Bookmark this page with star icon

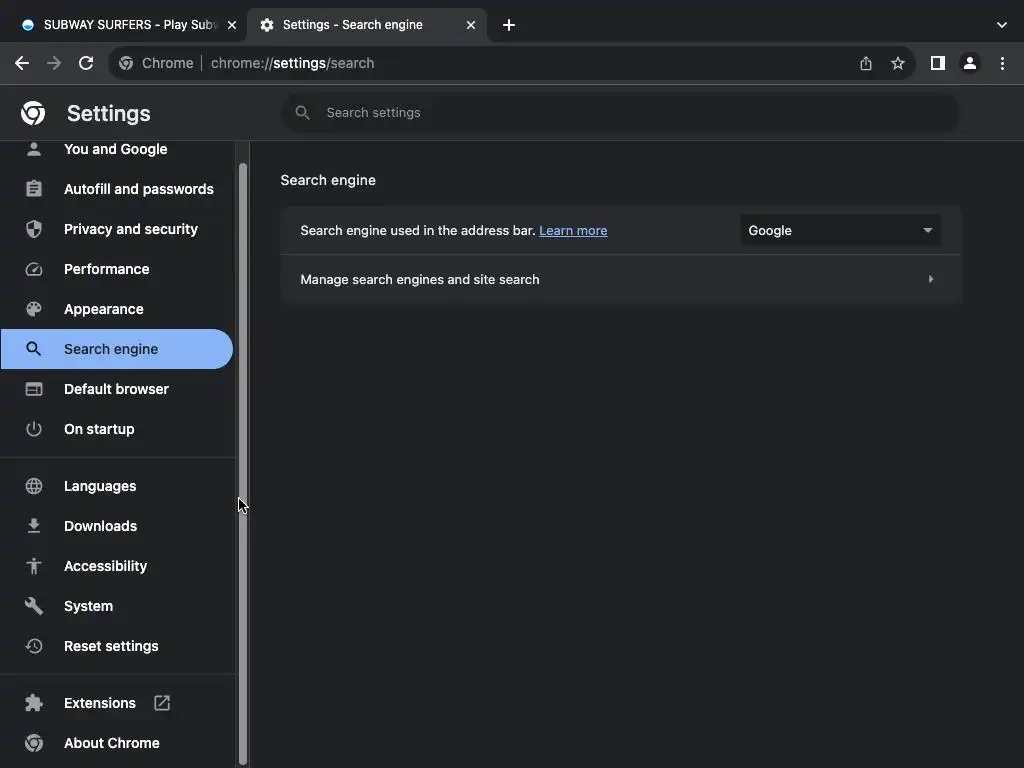pyautogui.click(x=898, y=63)
